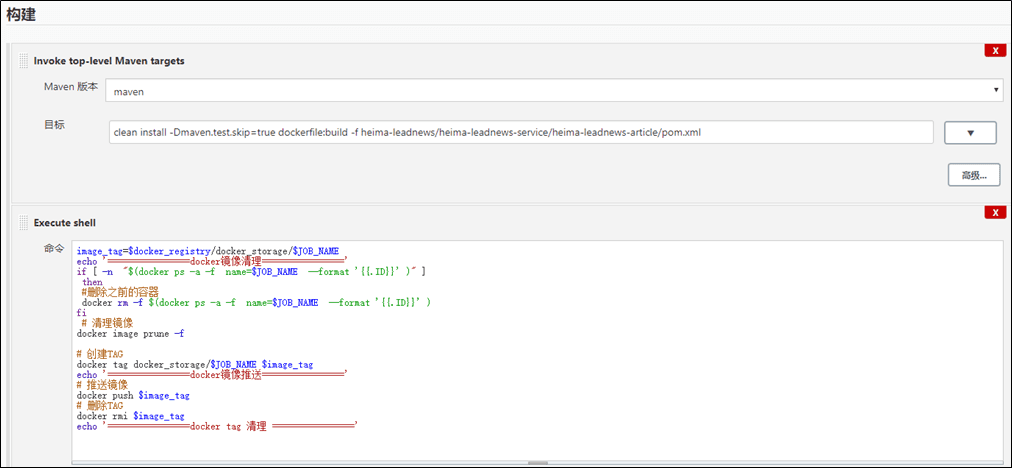Grab the Maven targets step drag handle
The width and height of the screenshot is (1012, 468).
coord(24,61)
